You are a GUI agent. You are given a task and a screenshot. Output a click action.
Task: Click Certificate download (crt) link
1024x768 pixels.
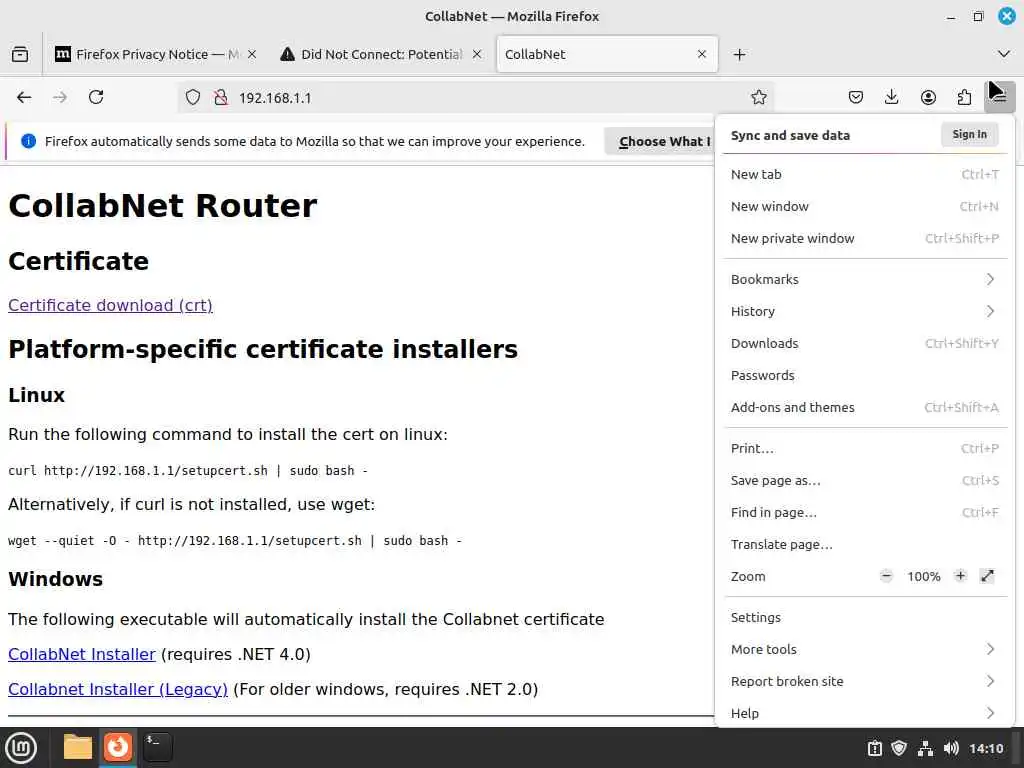click(110, 306)
